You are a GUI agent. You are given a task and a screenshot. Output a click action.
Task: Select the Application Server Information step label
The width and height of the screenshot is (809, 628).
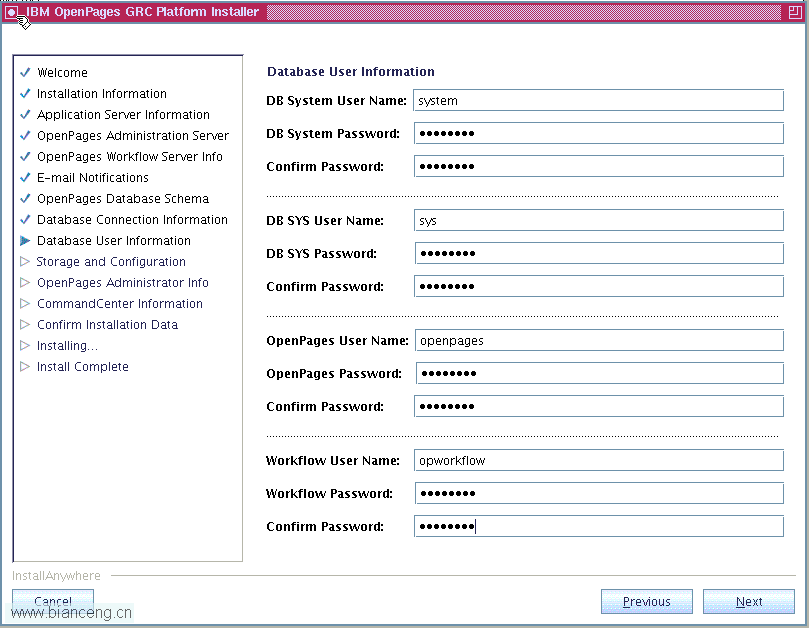coord(123,115)
